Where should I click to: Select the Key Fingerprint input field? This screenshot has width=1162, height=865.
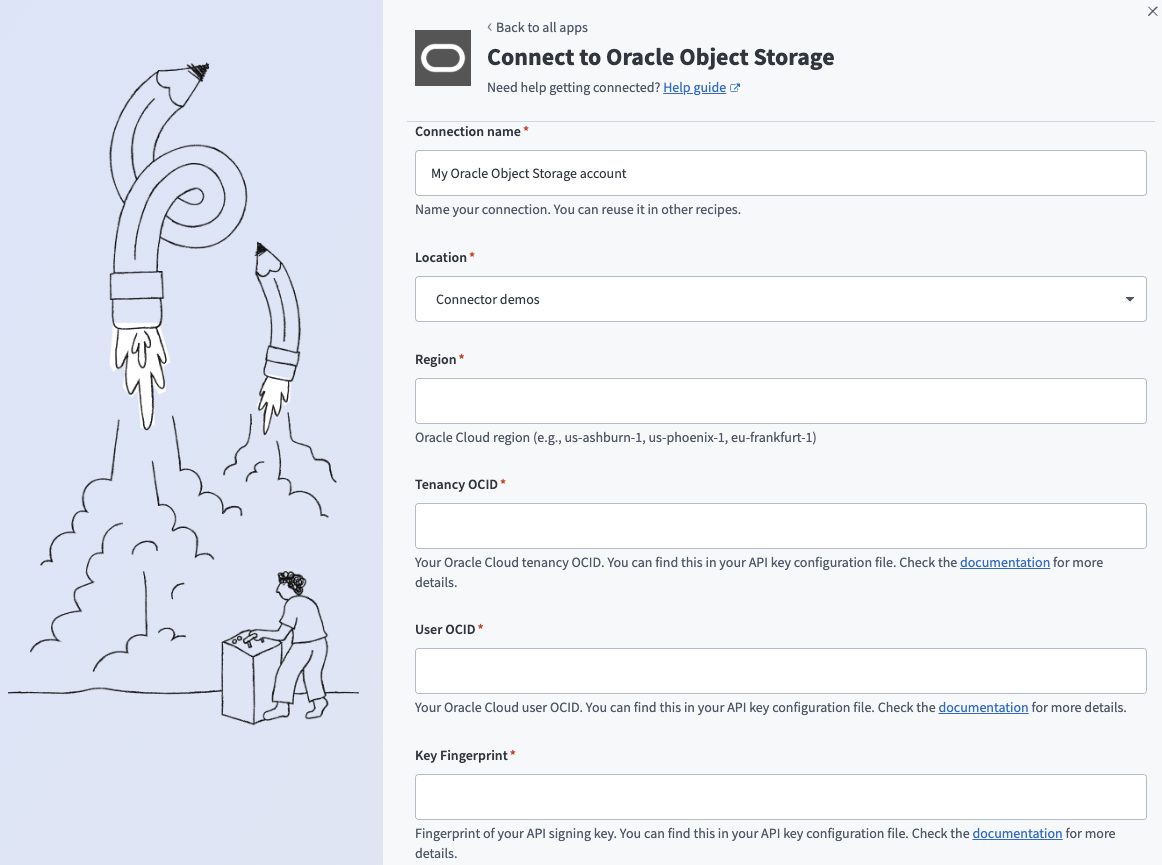pyautogui.click(x=780, y=797)
